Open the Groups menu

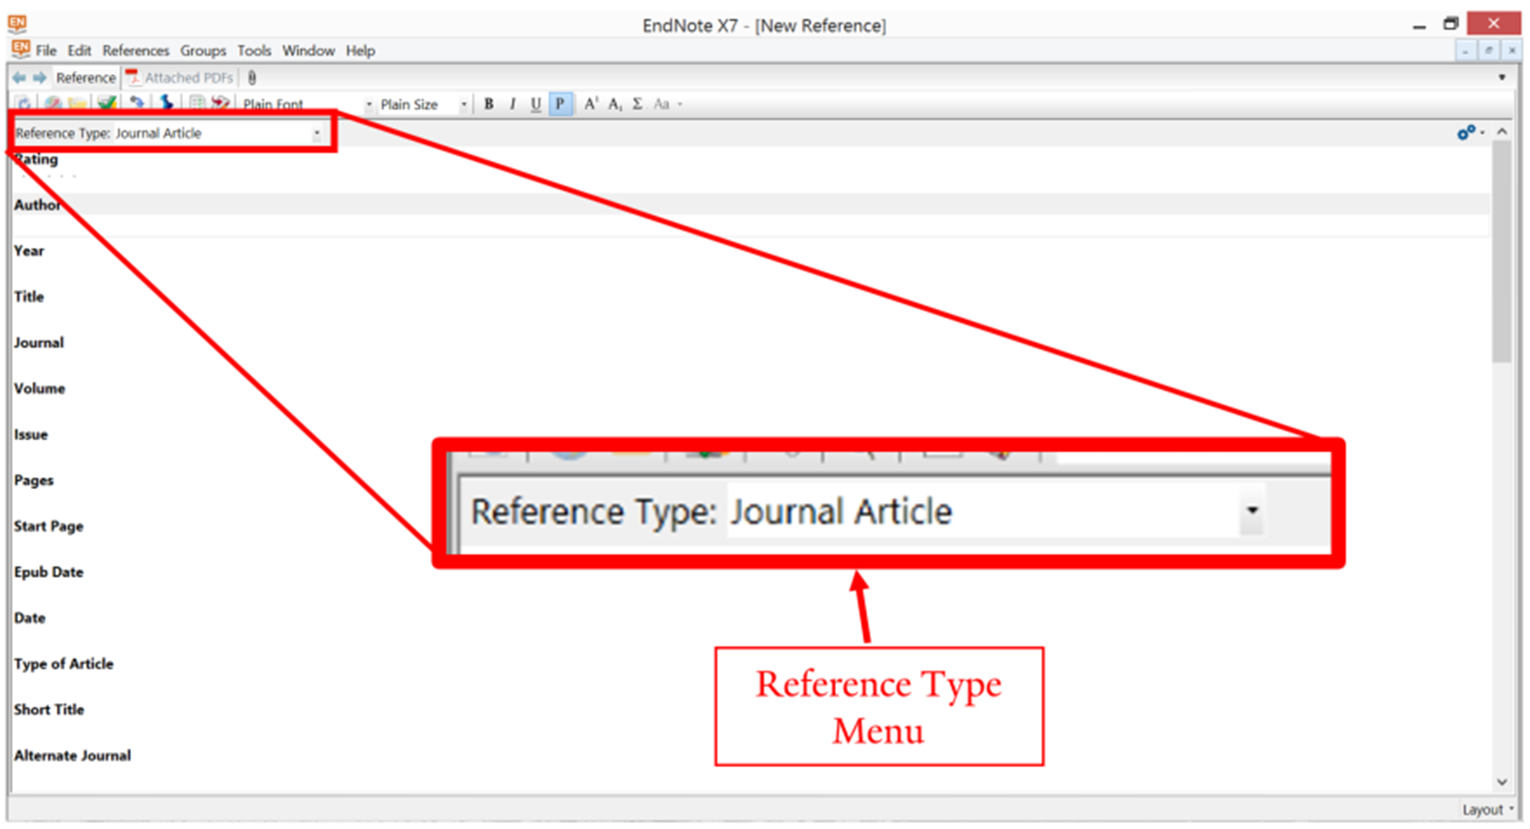pos(203,50)
